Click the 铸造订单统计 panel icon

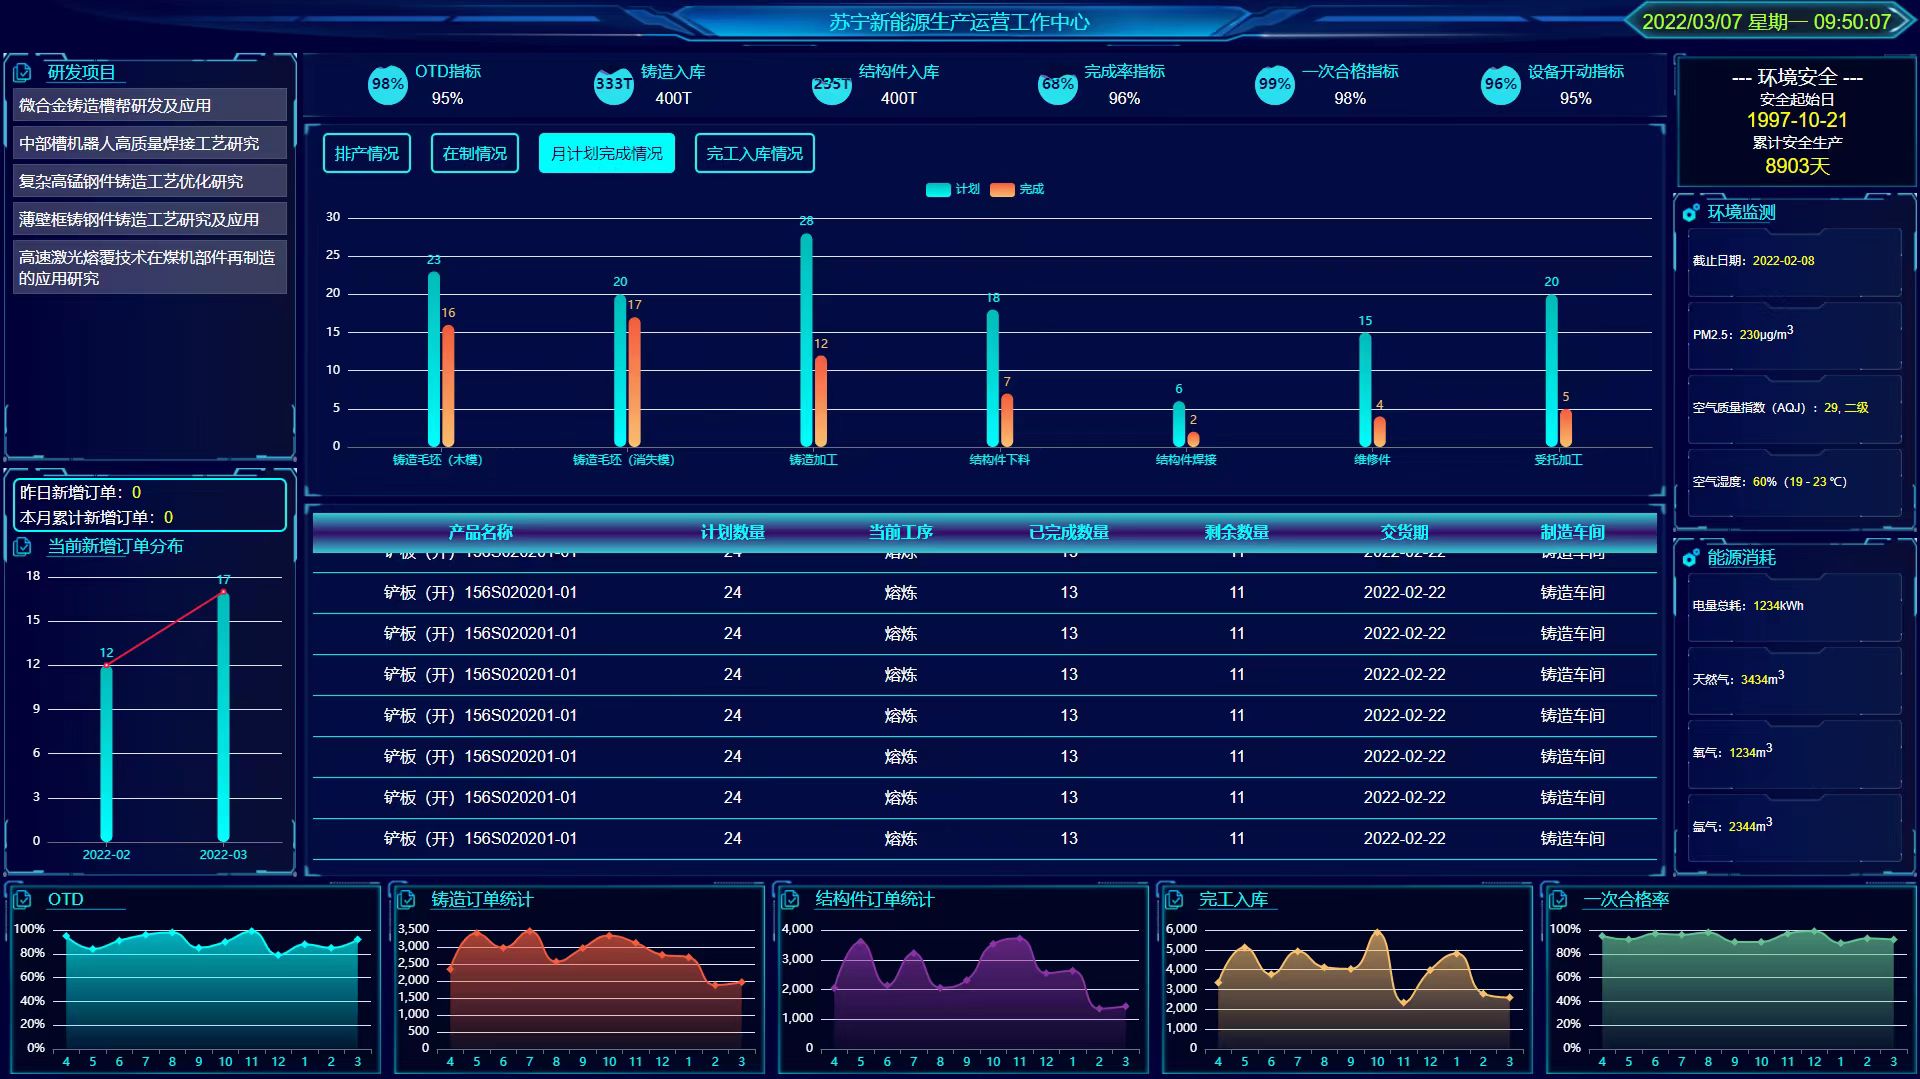click(406, 900)
